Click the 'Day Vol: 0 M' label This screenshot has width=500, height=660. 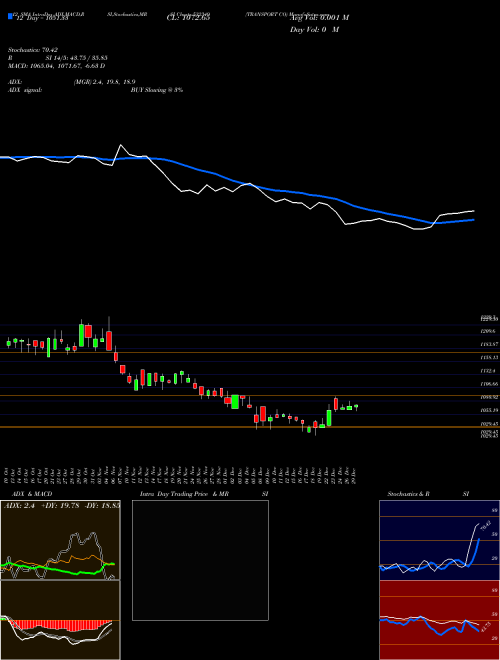point(314,30)
